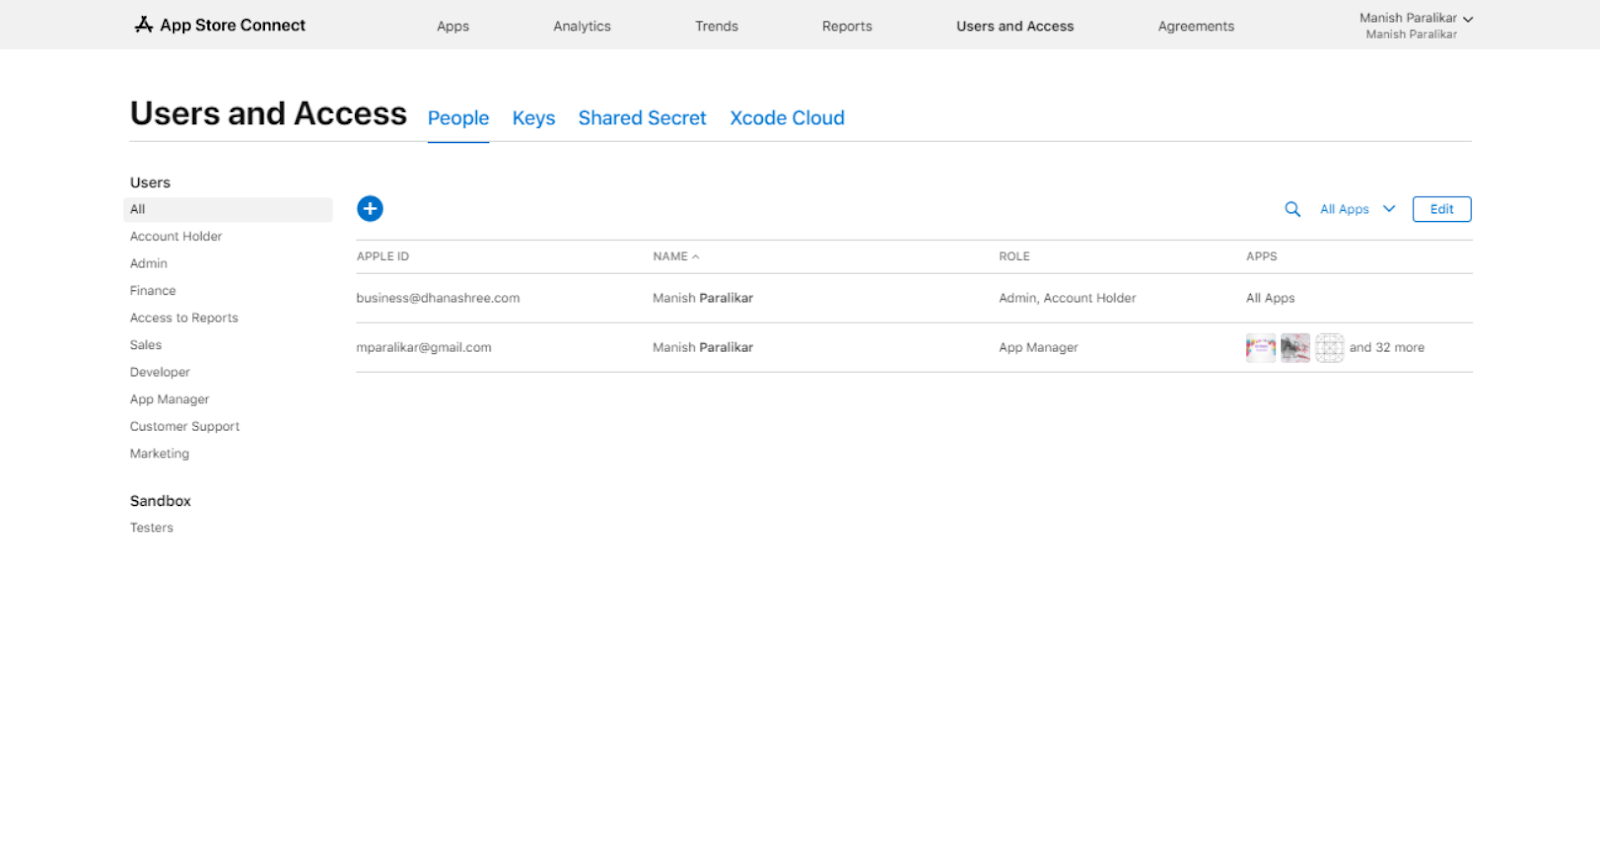Image resolution: width=1600 pixels, height=859 pixels.
Task: Click mparalikar@gmail.com Apple ID
Action: tap(424, 347)
